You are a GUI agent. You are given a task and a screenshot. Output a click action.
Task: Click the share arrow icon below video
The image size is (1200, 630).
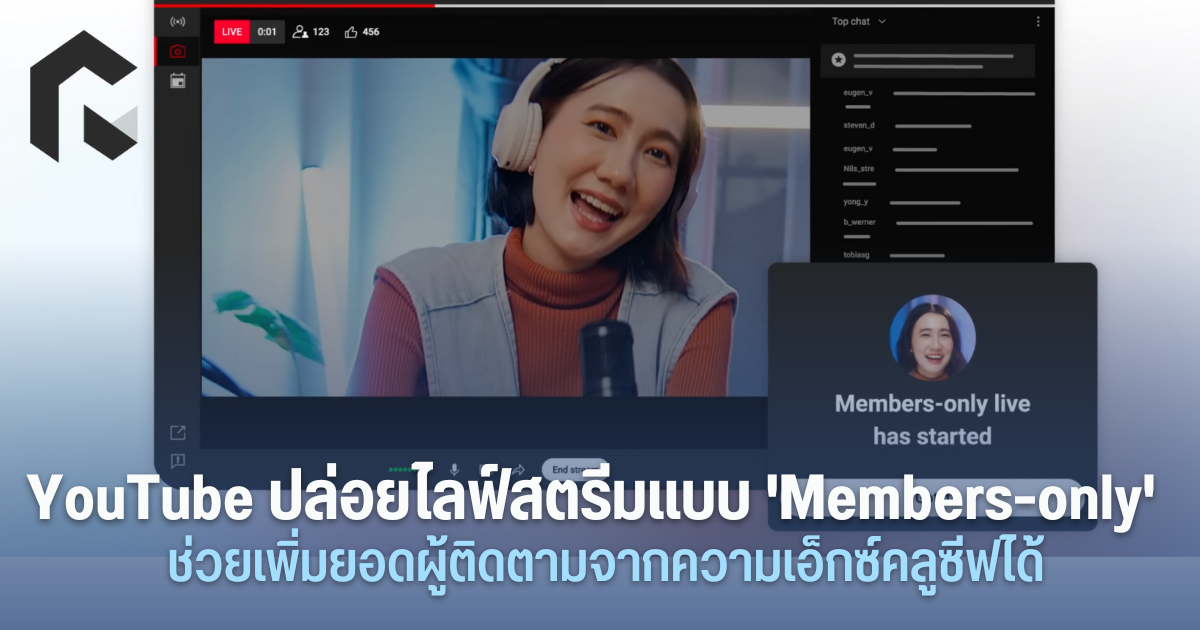[520, 469]
